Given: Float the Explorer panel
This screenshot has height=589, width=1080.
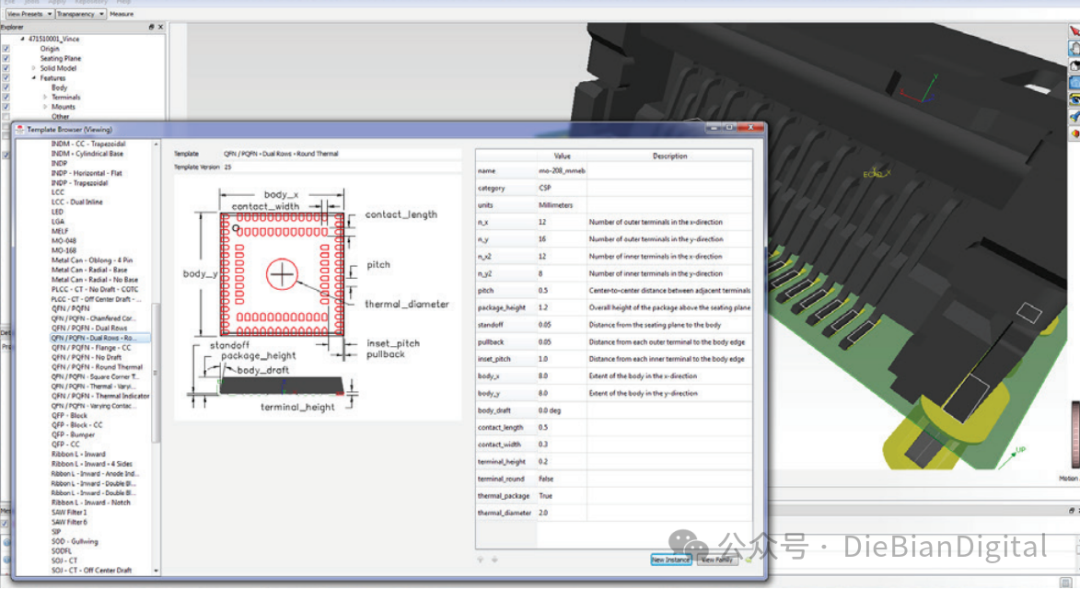Looking at the screenshot, I should (x=152, y=27).
